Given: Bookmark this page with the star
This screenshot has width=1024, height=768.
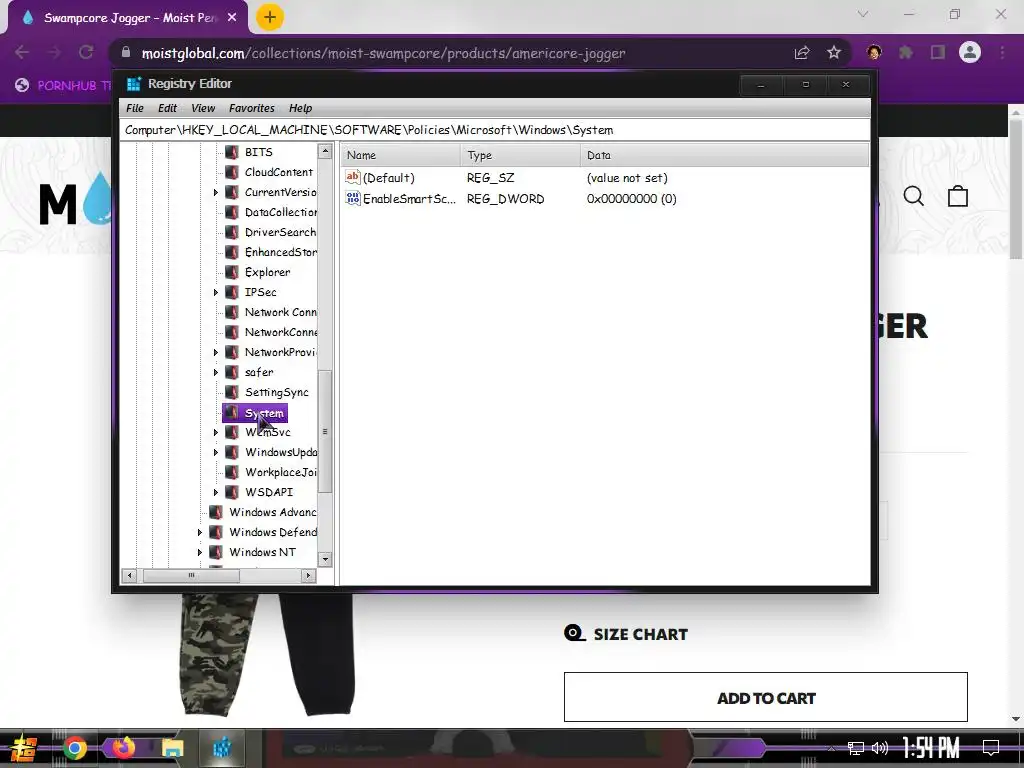Looking at the screenshot, I should point(834,52).
